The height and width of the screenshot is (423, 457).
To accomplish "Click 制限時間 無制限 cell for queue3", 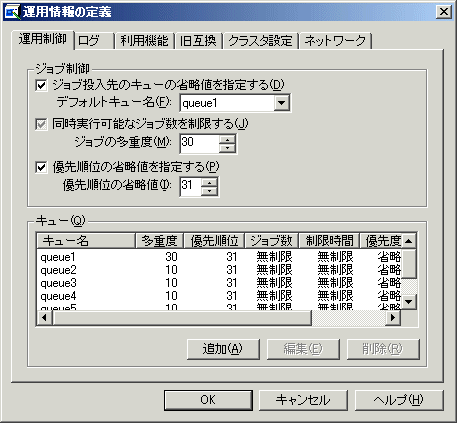I will pos(335,283).
